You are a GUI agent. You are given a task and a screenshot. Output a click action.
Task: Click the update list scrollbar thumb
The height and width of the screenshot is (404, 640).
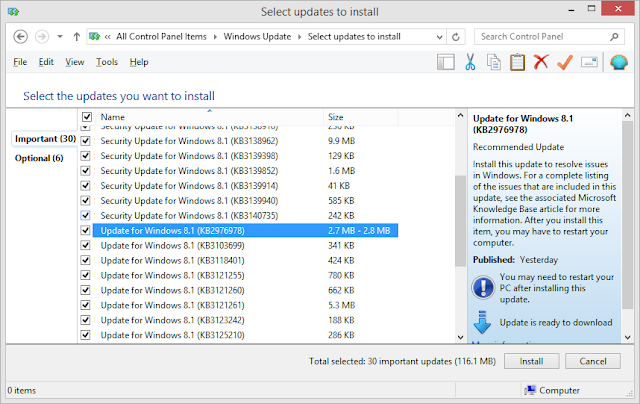pos(460,221)
